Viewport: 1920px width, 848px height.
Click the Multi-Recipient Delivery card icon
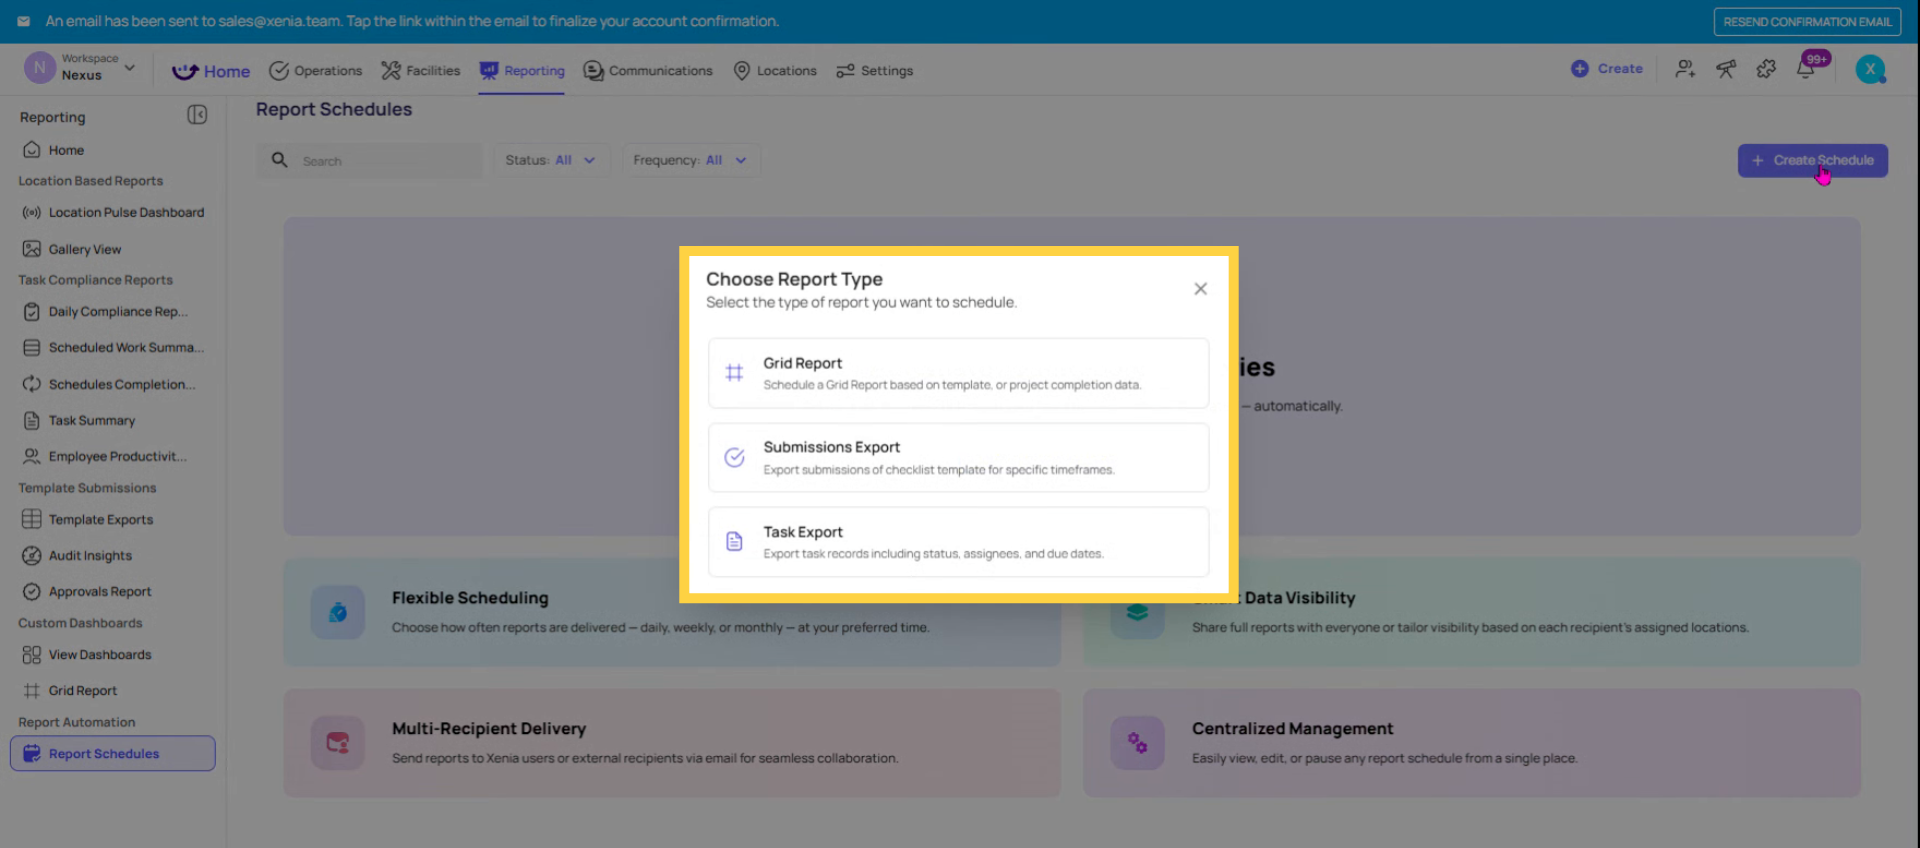pos(337,743)
